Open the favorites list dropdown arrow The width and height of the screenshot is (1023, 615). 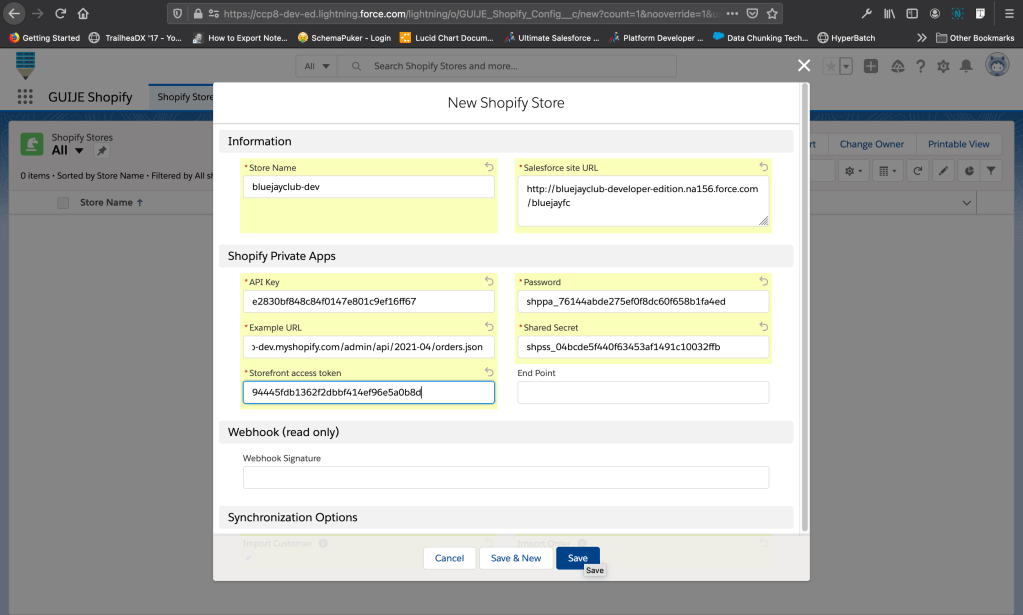click(x=846, y=66)
